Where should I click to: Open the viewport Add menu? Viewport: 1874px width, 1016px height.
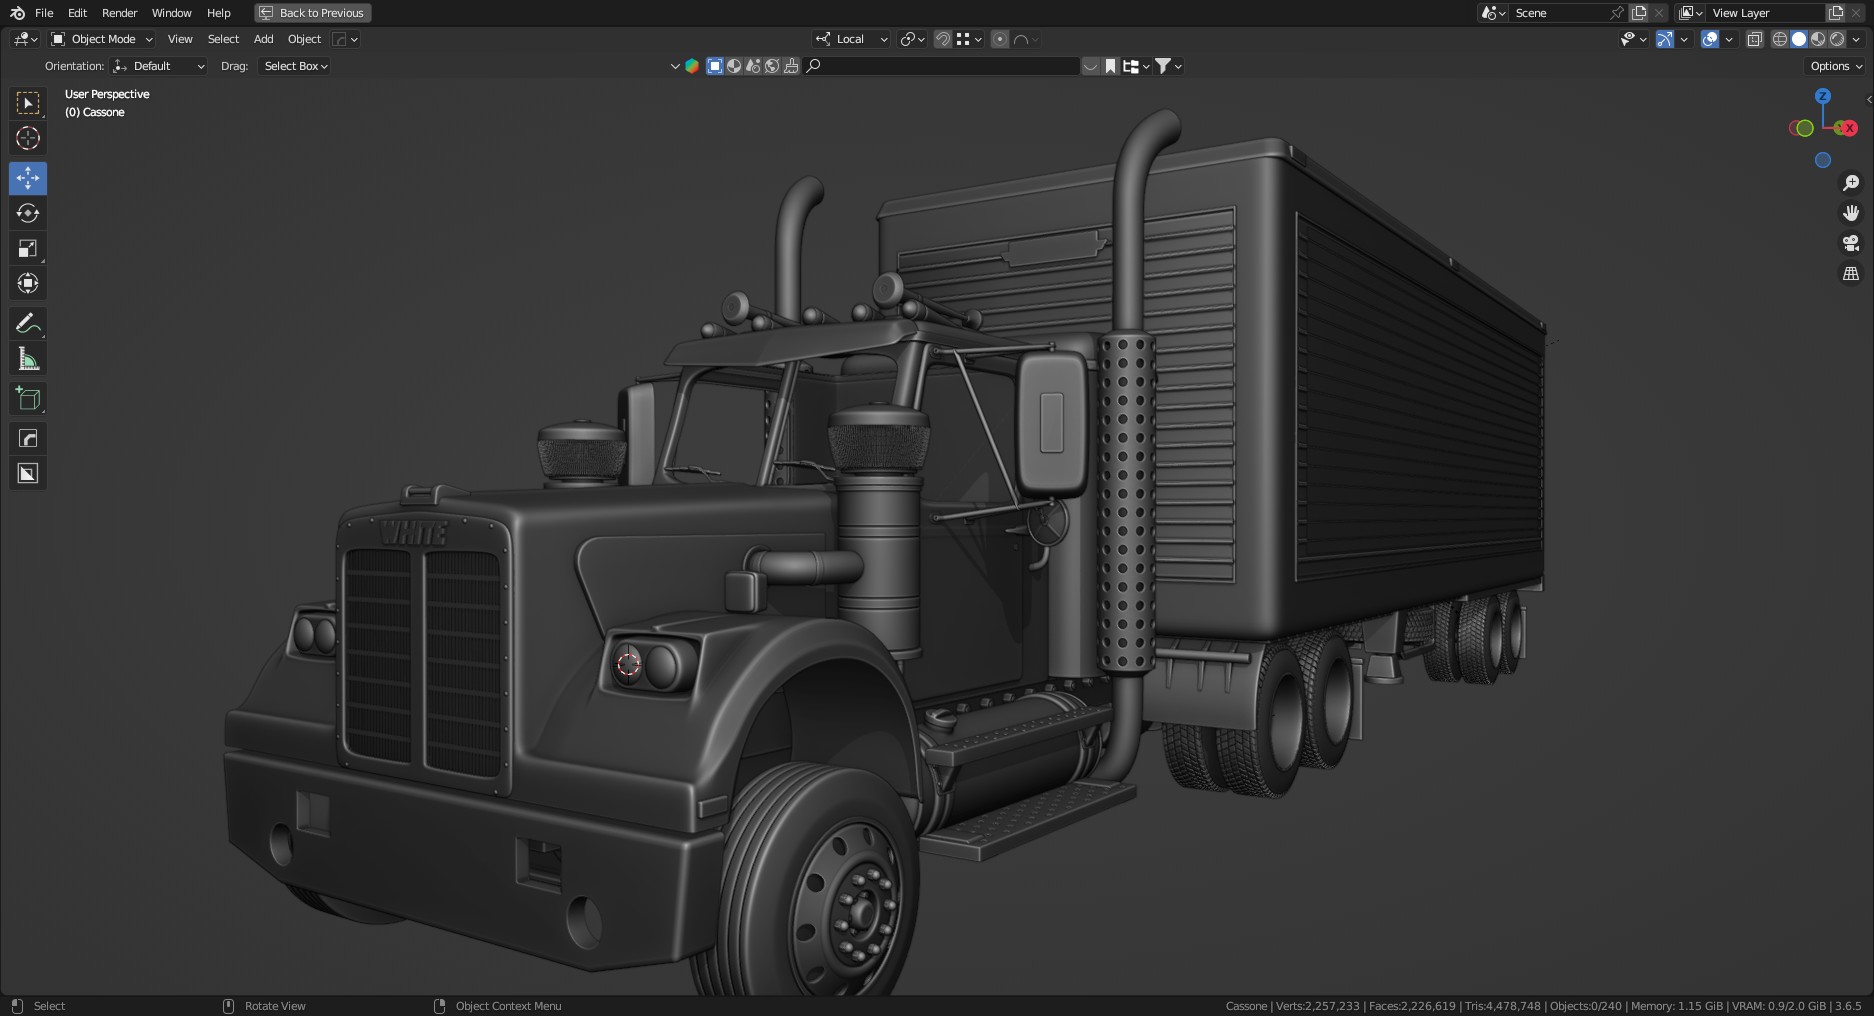263,39
